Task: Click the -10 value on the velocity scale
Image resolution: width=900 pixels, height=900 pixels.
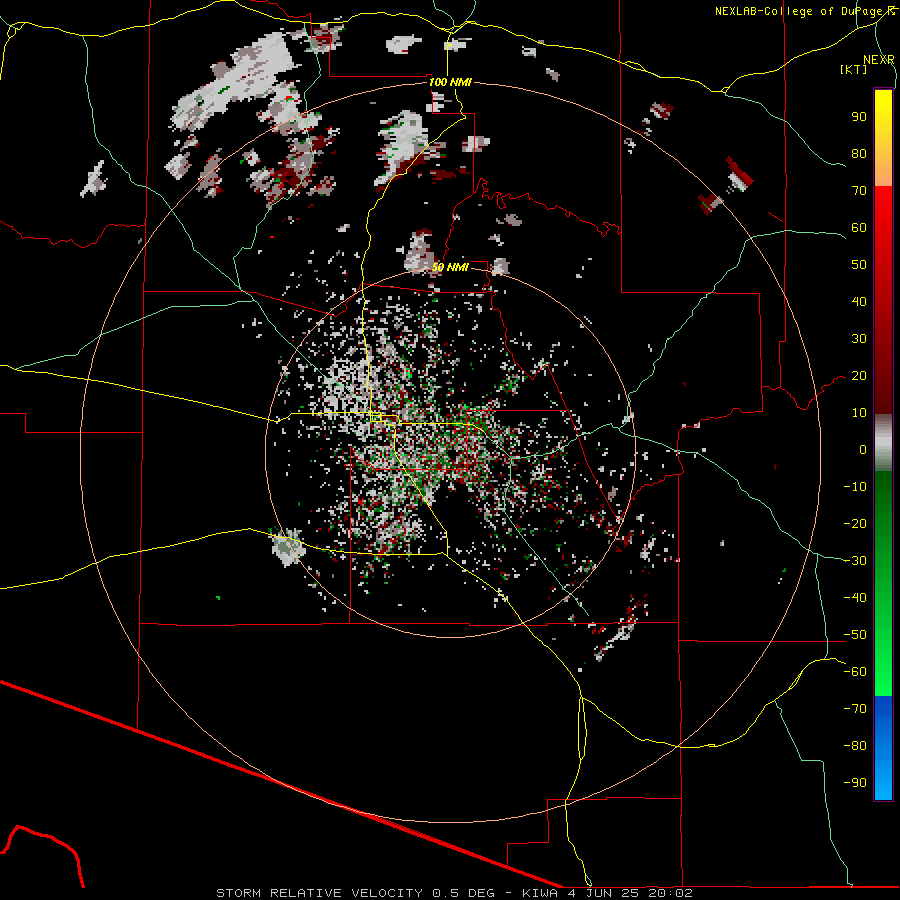Action: (855, 487)
